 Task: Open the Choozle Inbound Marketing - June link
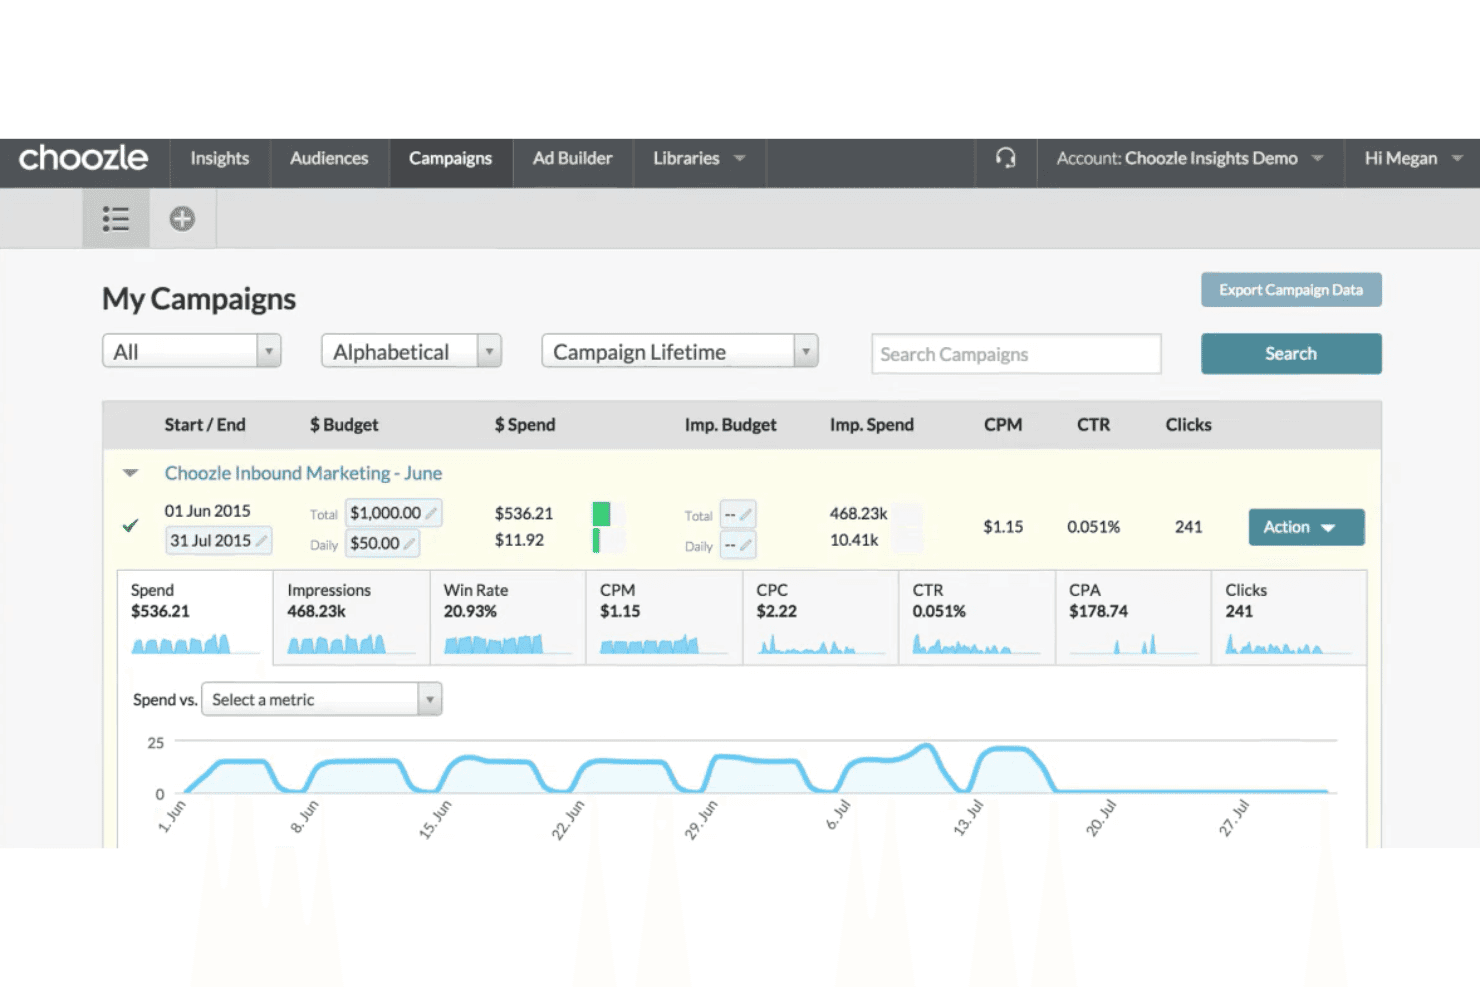click(303, 473)
